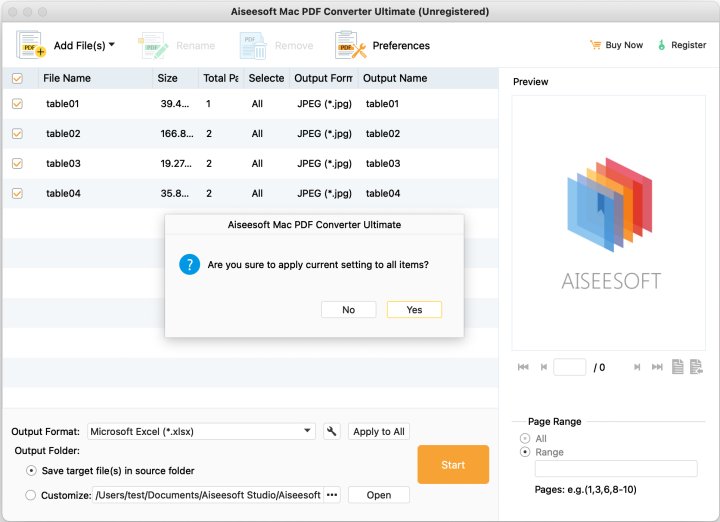Uncheck the table04 checkbox

pyautogui.click(x=17, y=193)
